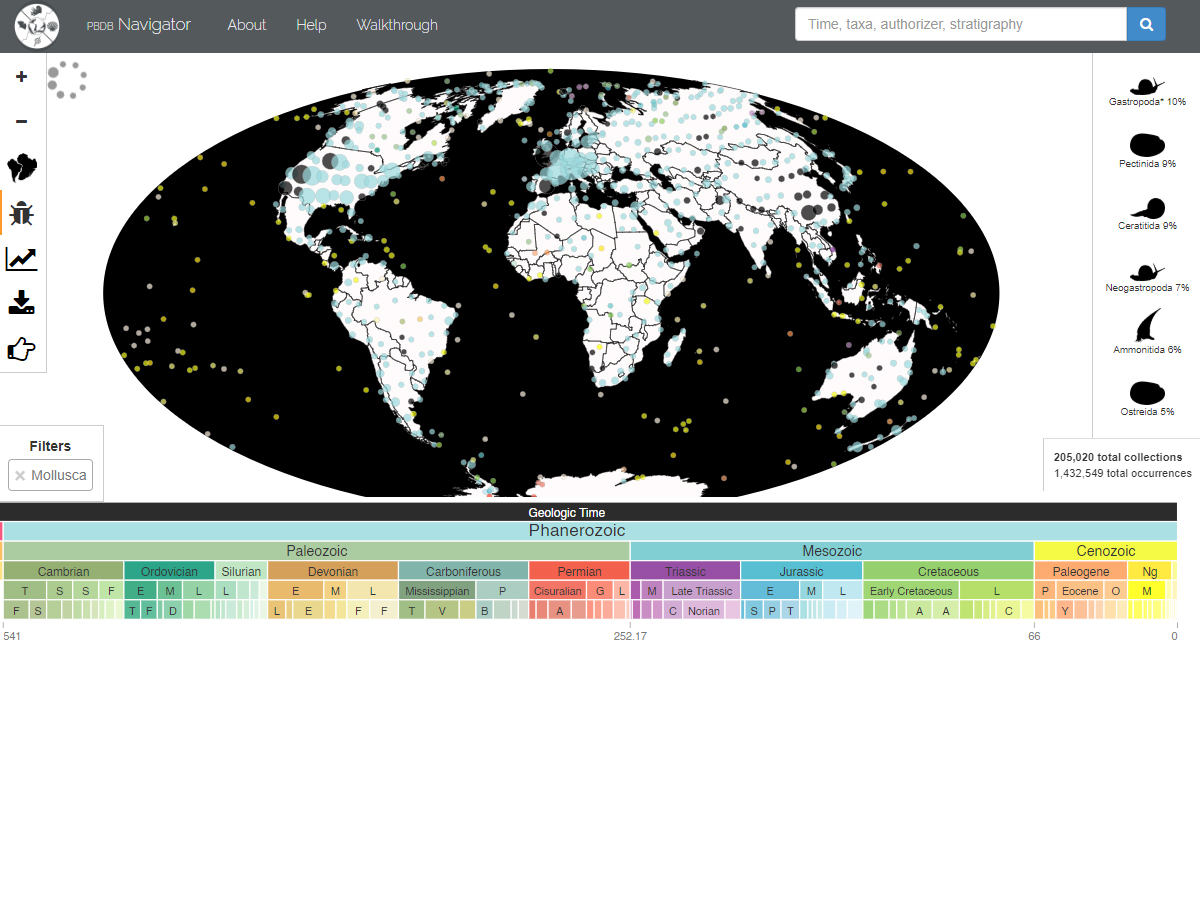Viewport: 1200px width, 900px height.
Task: Select the Ammonitida taxon silhouette
Action: 1147,327
